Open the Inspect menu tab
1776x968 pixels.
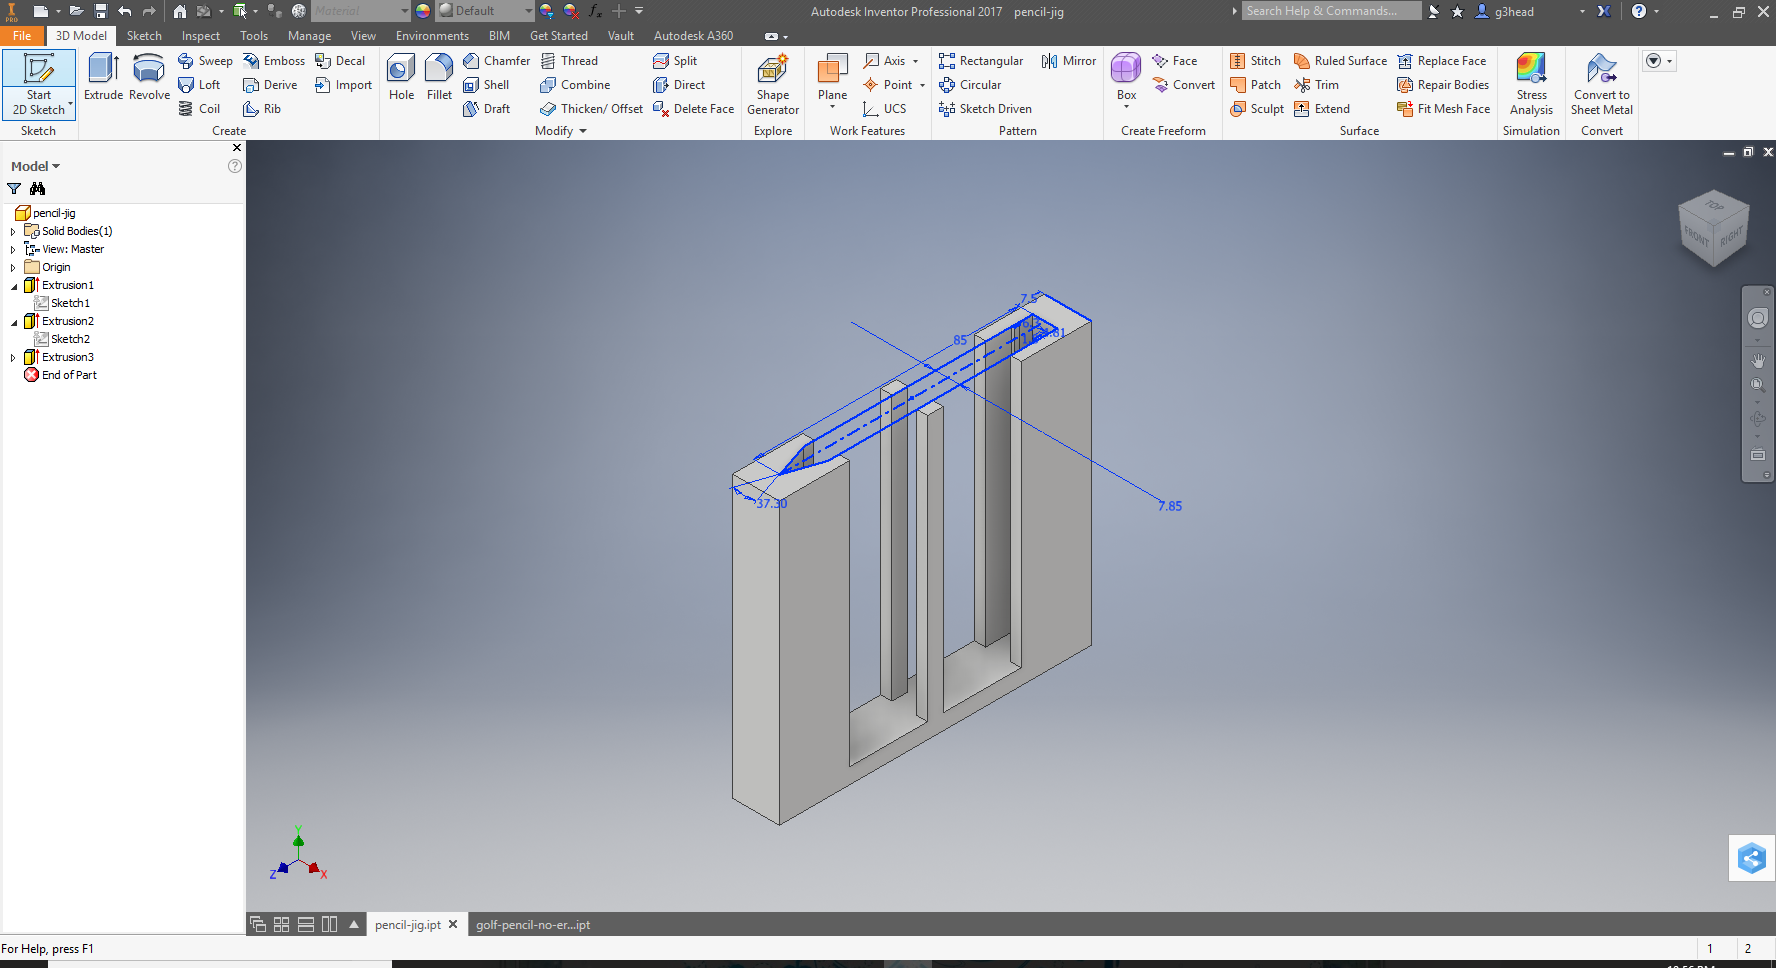coord(200,35)
